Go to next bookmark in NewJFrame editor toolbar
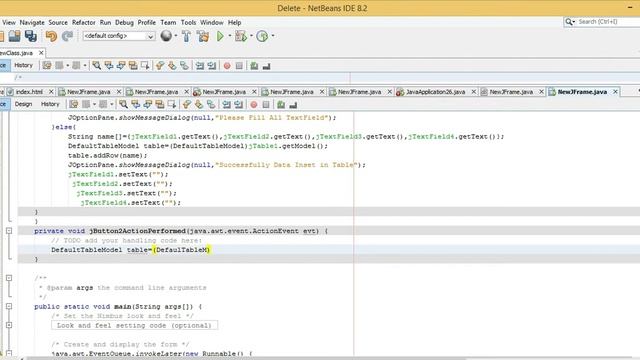Screen dimensions: 640x360 point(199,104)
